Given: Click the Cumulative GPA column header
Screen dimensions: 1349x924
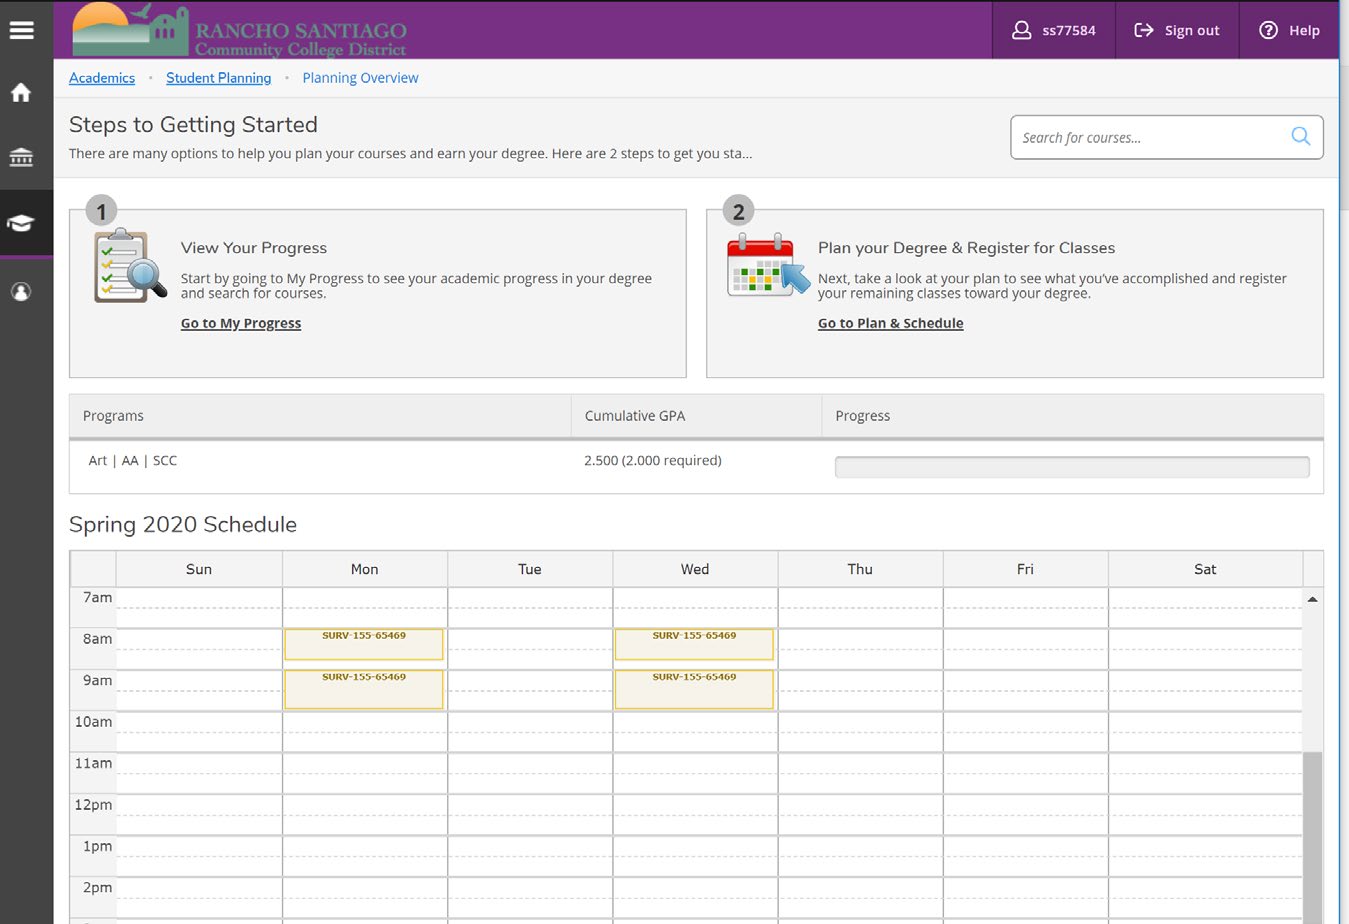Looking at the screenshot, I should pos(634,415).
